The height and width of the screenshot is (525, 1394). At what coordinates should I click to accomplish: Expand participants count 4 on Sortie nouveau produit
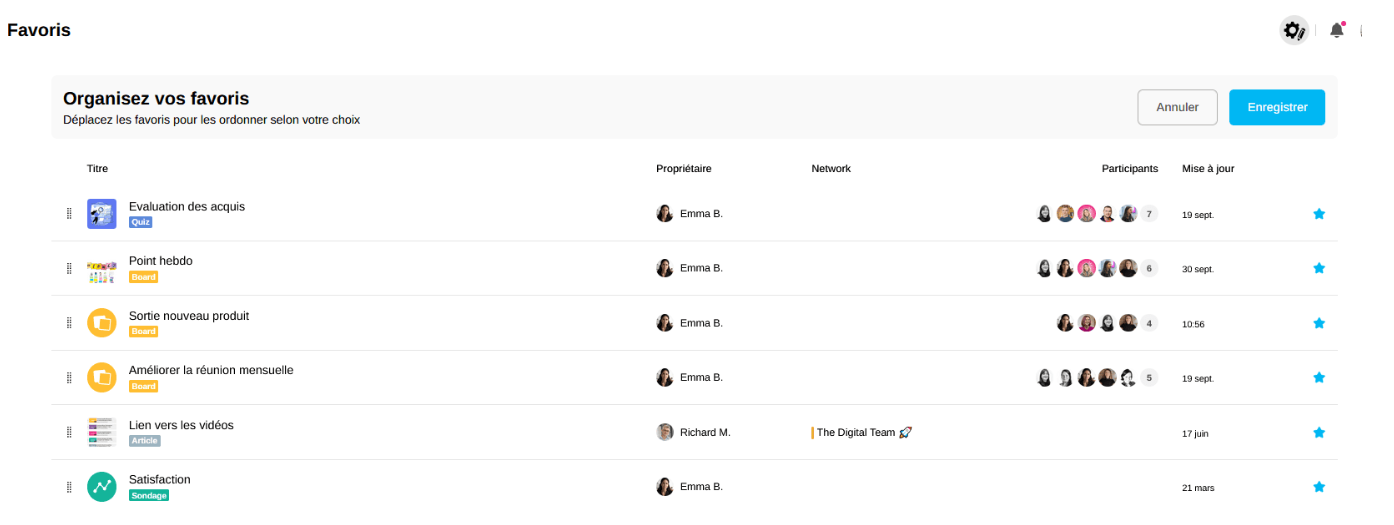point(1149,323)
